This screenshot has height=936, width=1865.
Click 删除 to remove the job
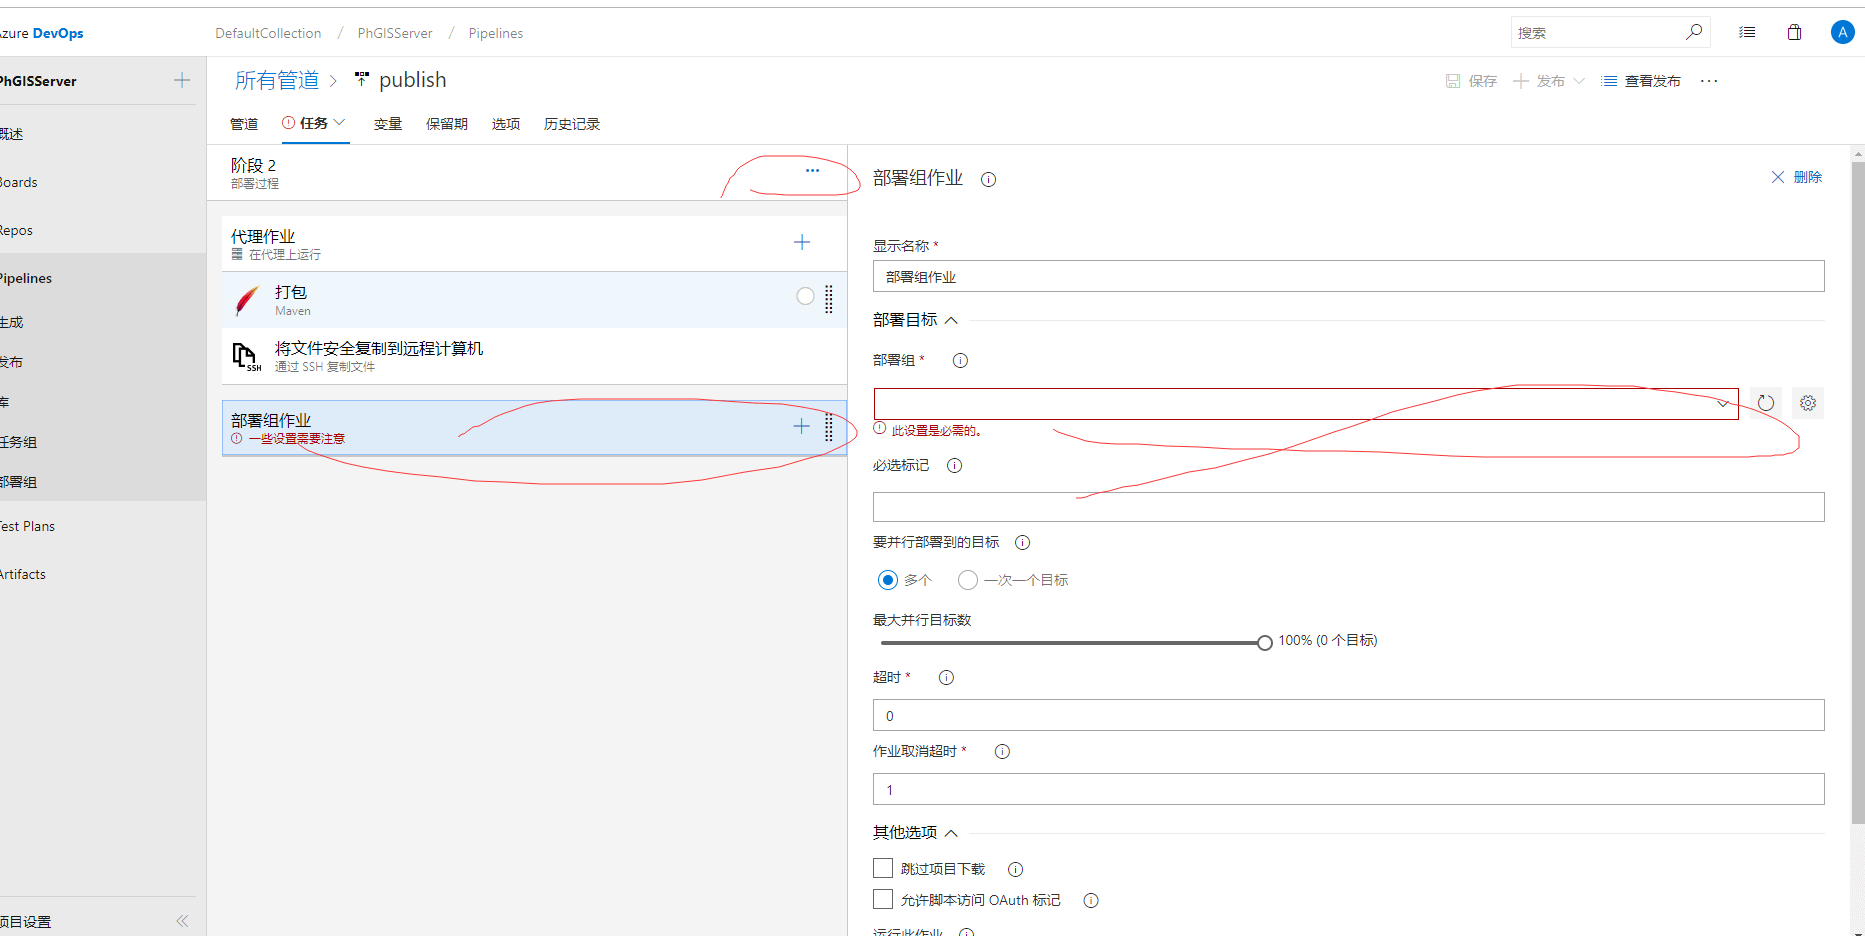(1797, 177)
